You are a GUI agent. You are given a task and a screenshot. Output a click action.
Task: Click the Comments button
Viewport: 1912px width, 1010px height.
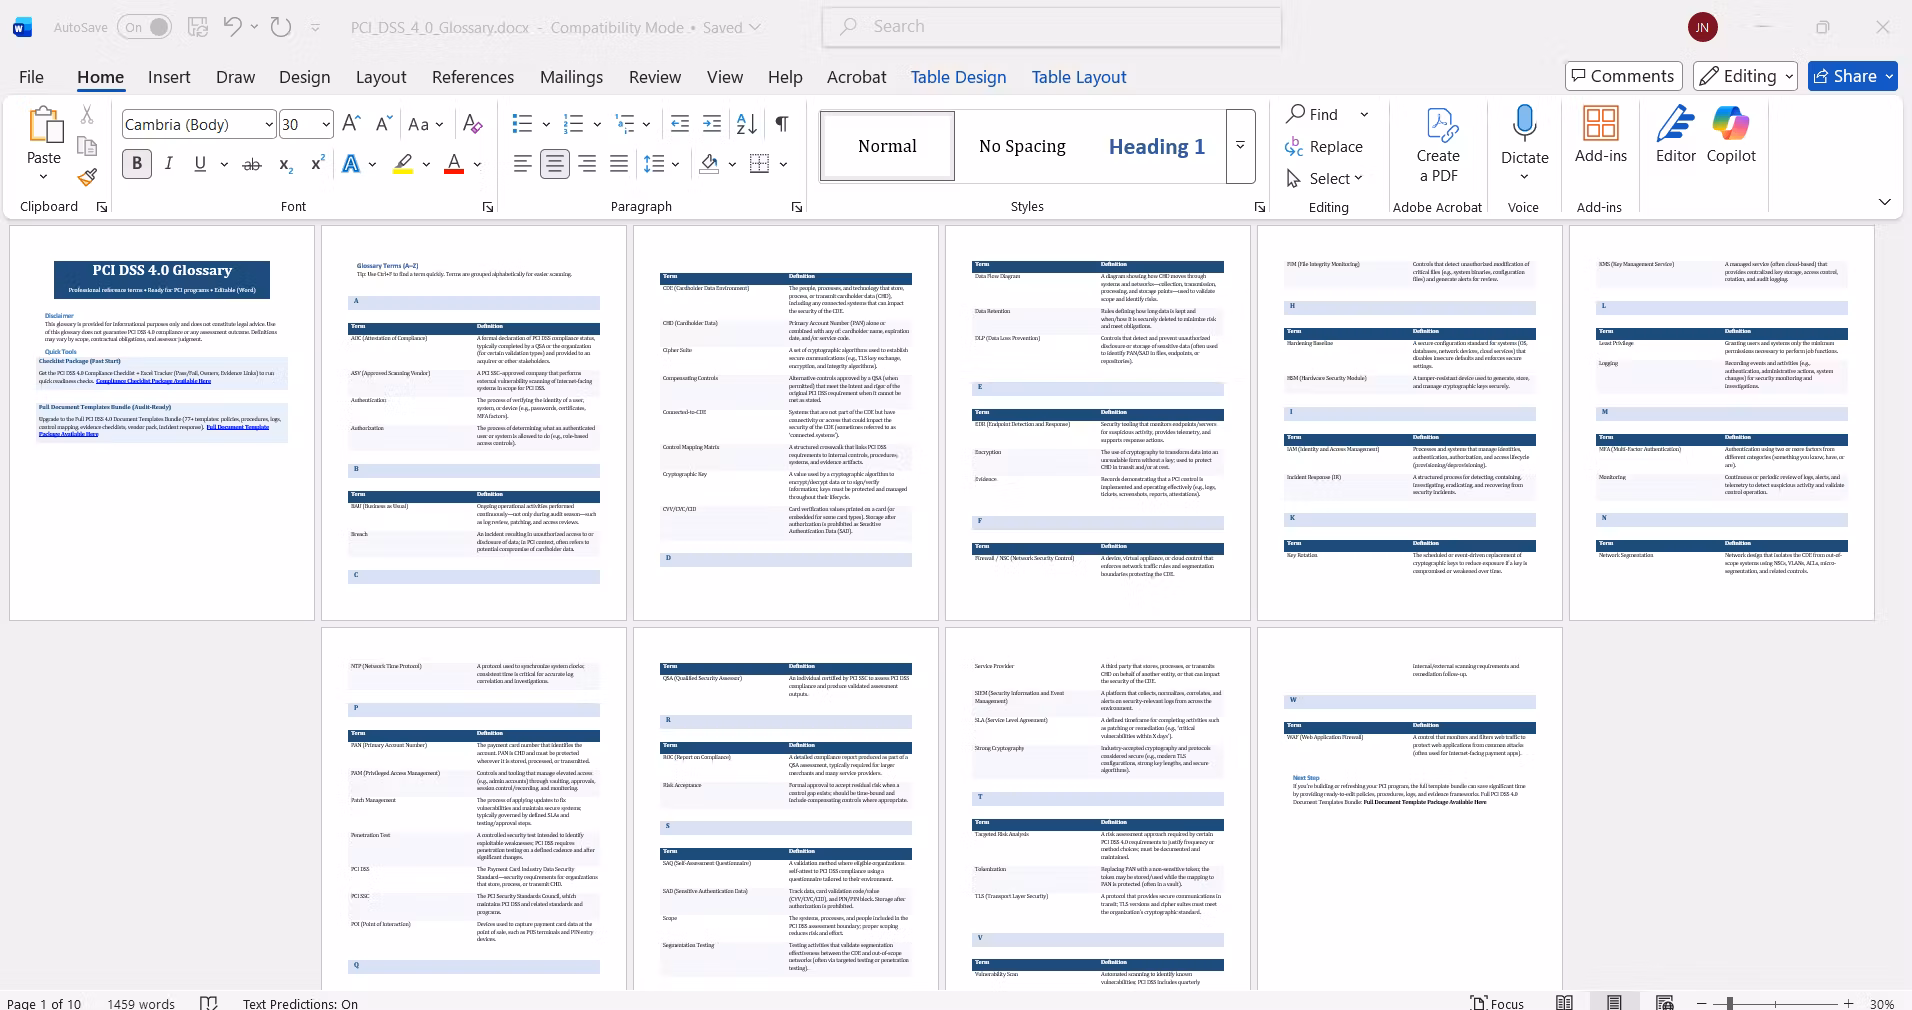1624,76
